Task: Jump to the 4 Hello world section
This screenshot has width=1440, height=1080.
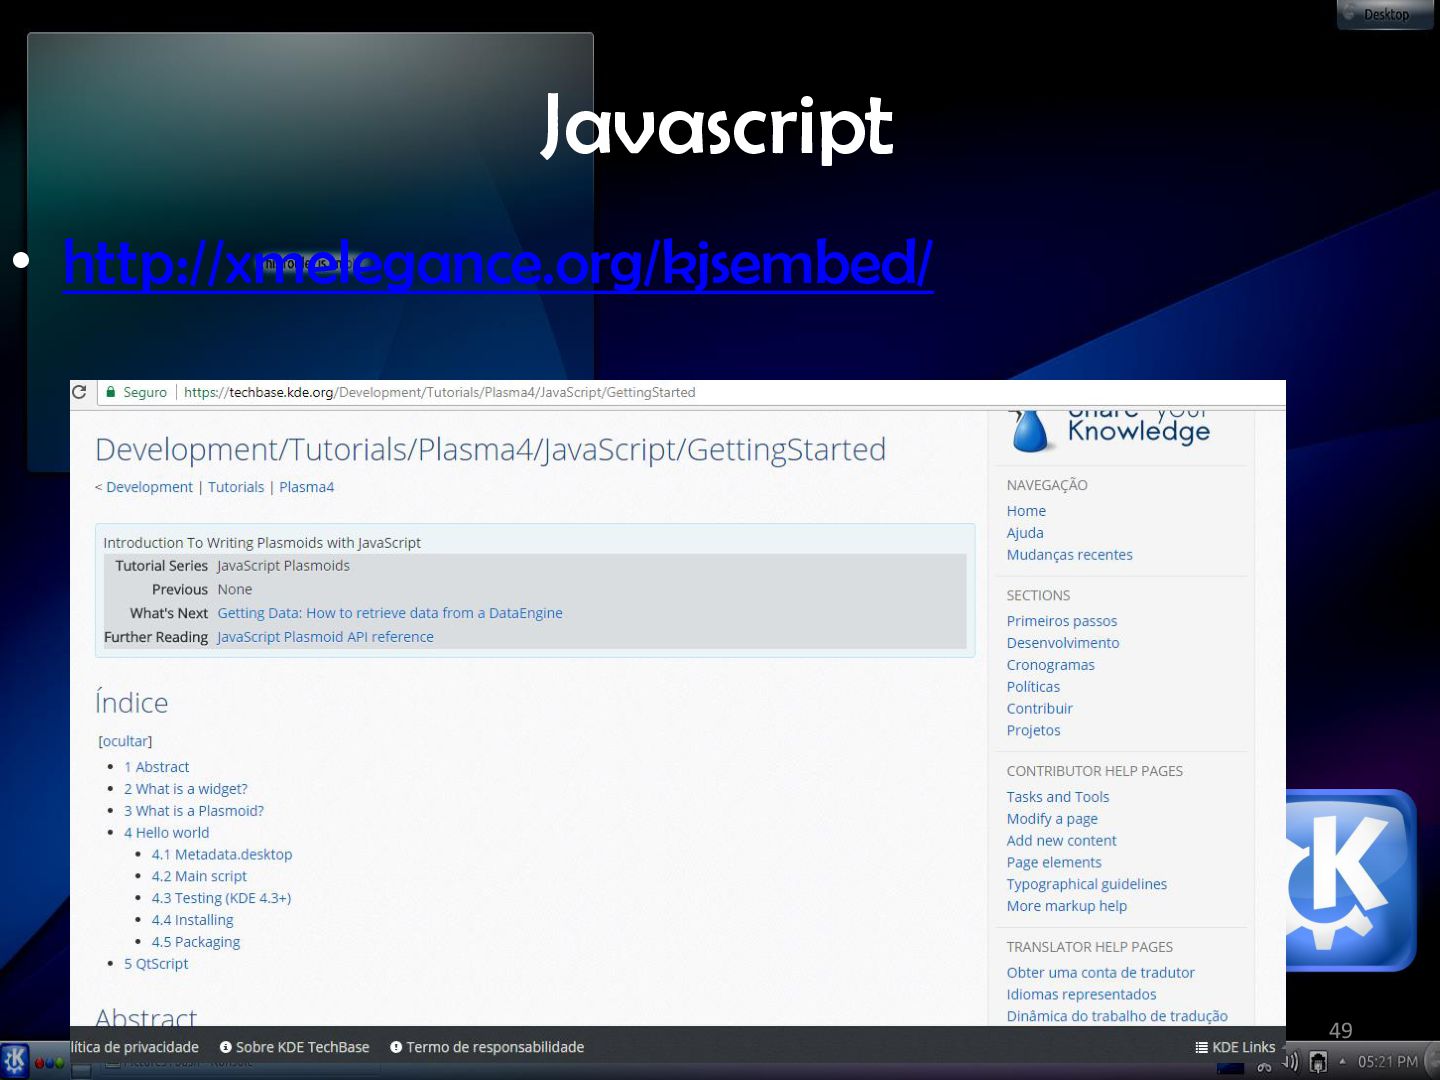Action: 166,833
